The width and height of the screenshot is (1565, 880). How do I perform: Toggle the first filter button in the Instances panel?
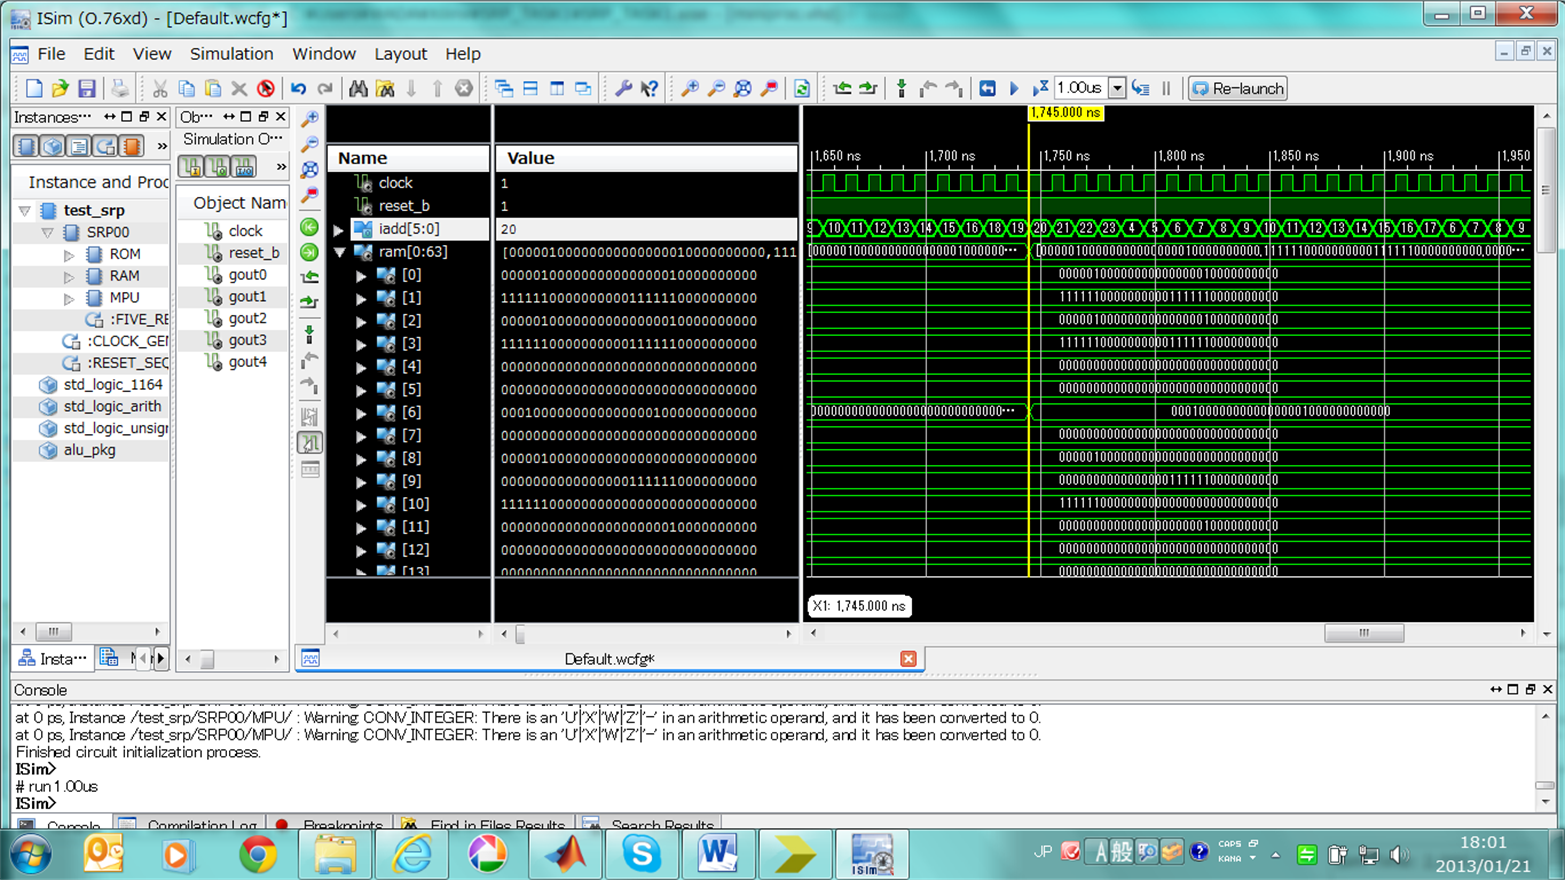(x=26, y=147)
